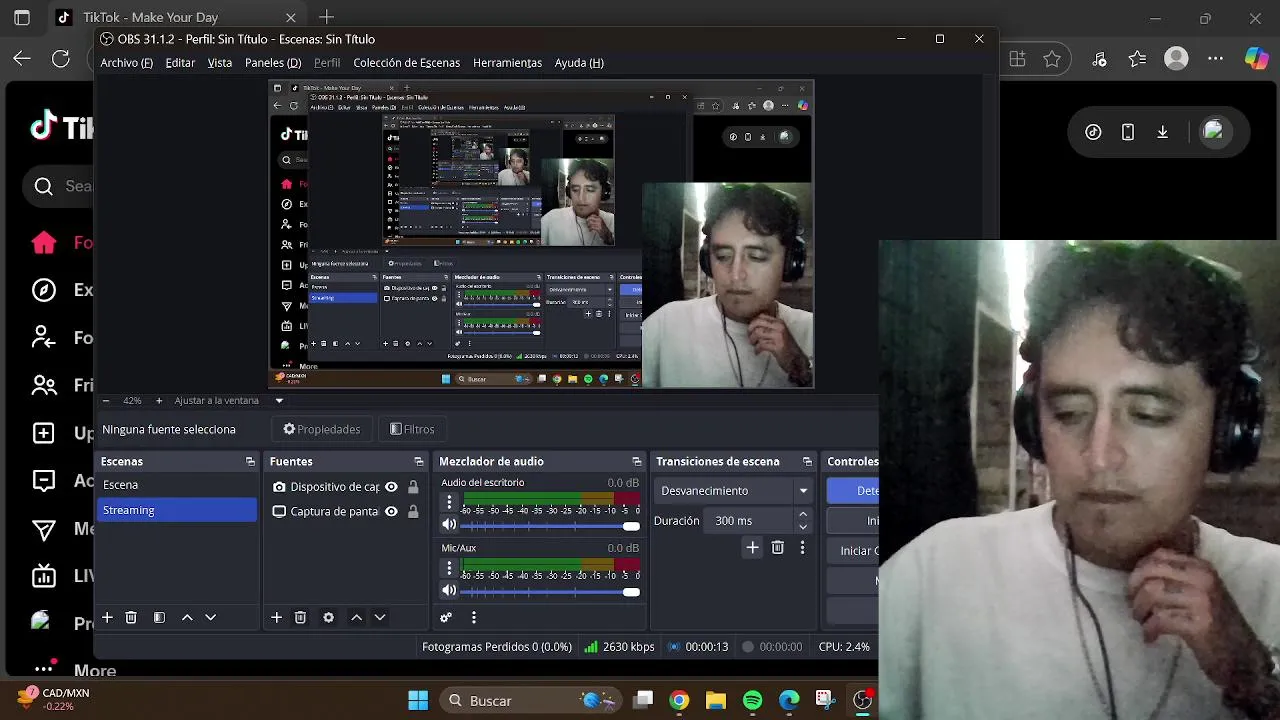Delete scene transition with trash icon
Viewport: 1280px width, 720px height.
point(777,548)
